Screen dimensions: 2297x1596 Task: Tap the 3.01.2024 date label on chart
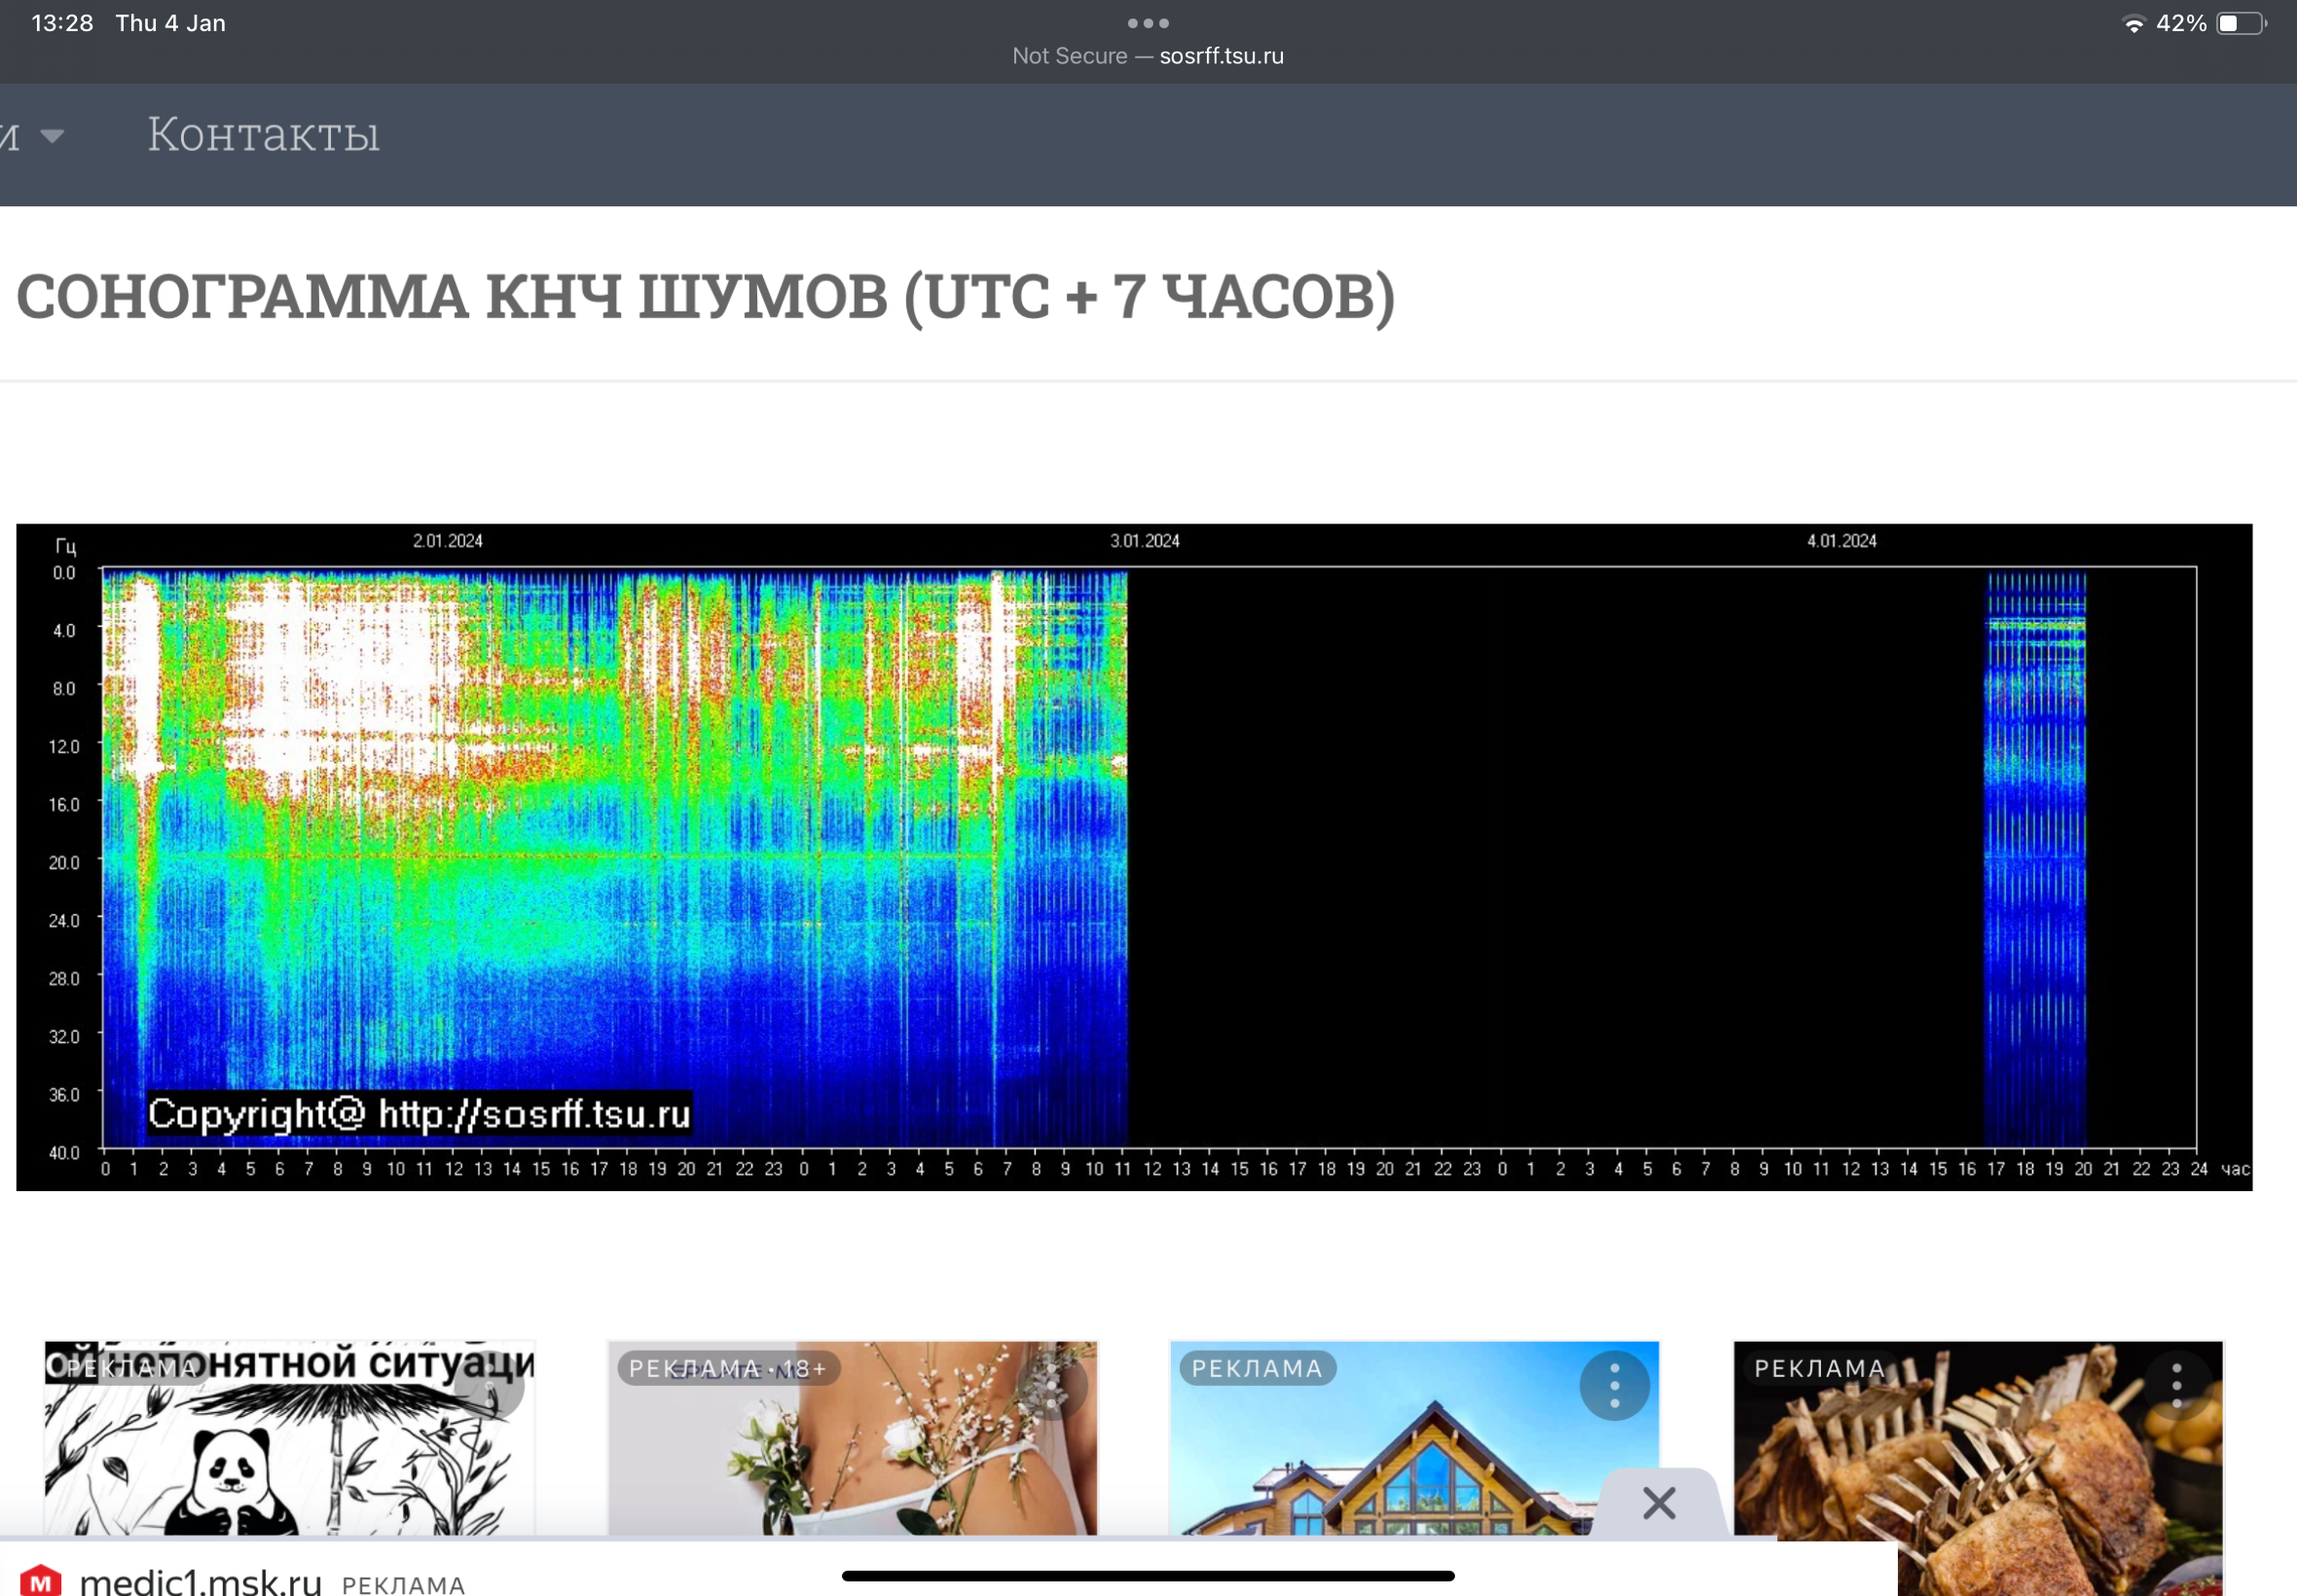tap(1144, 541)
